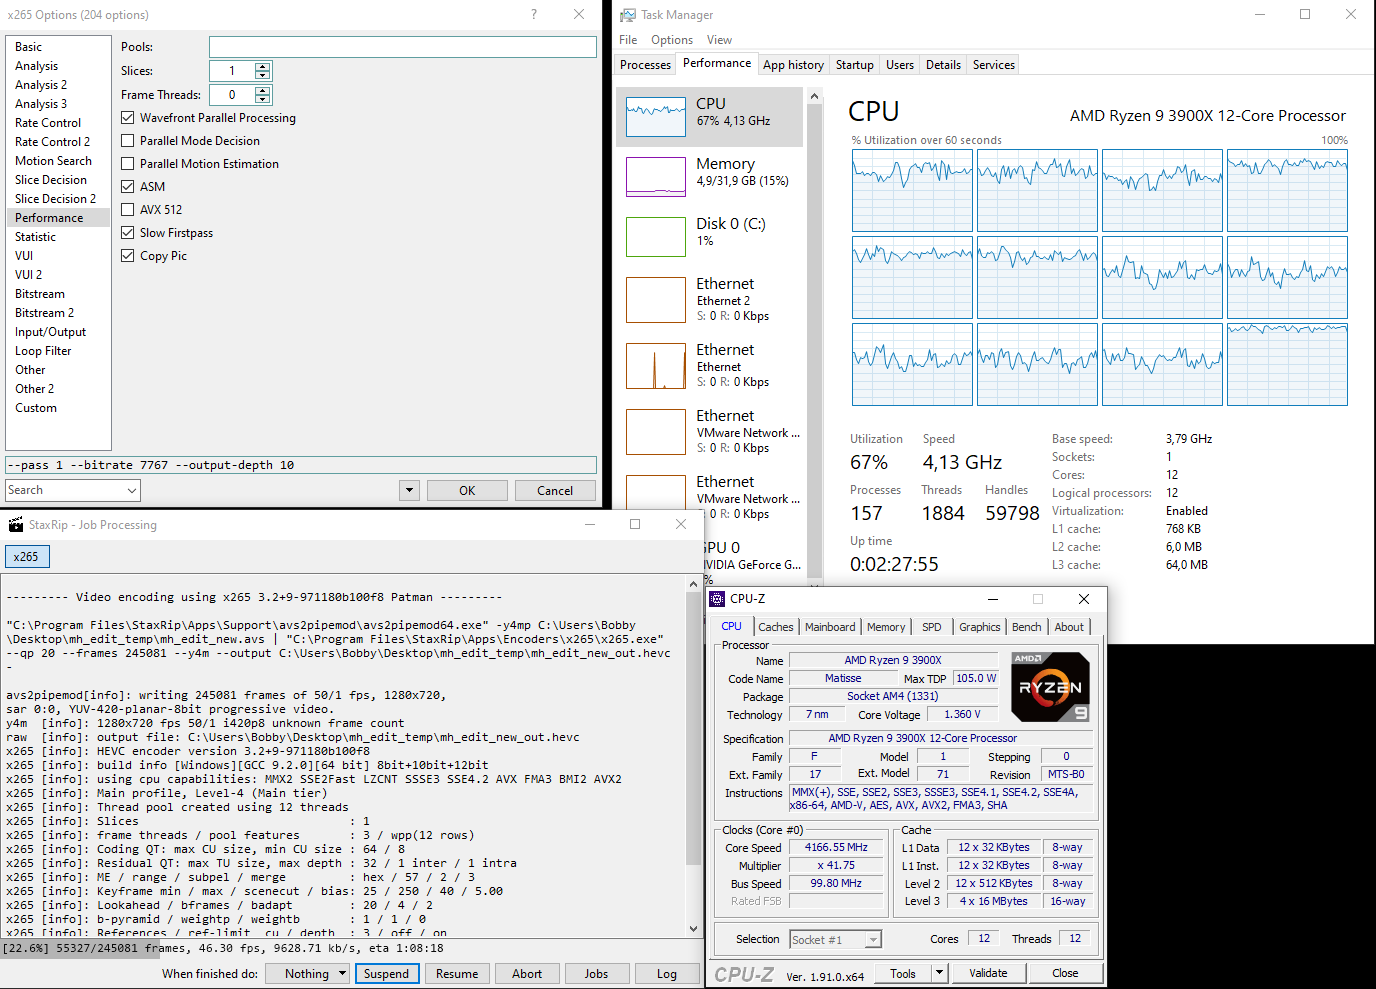Open the CPU-Z Tools dropdown arrow
Image resolution: width=1376 pixels, height=989 pixels.
[x=939, y=973]
